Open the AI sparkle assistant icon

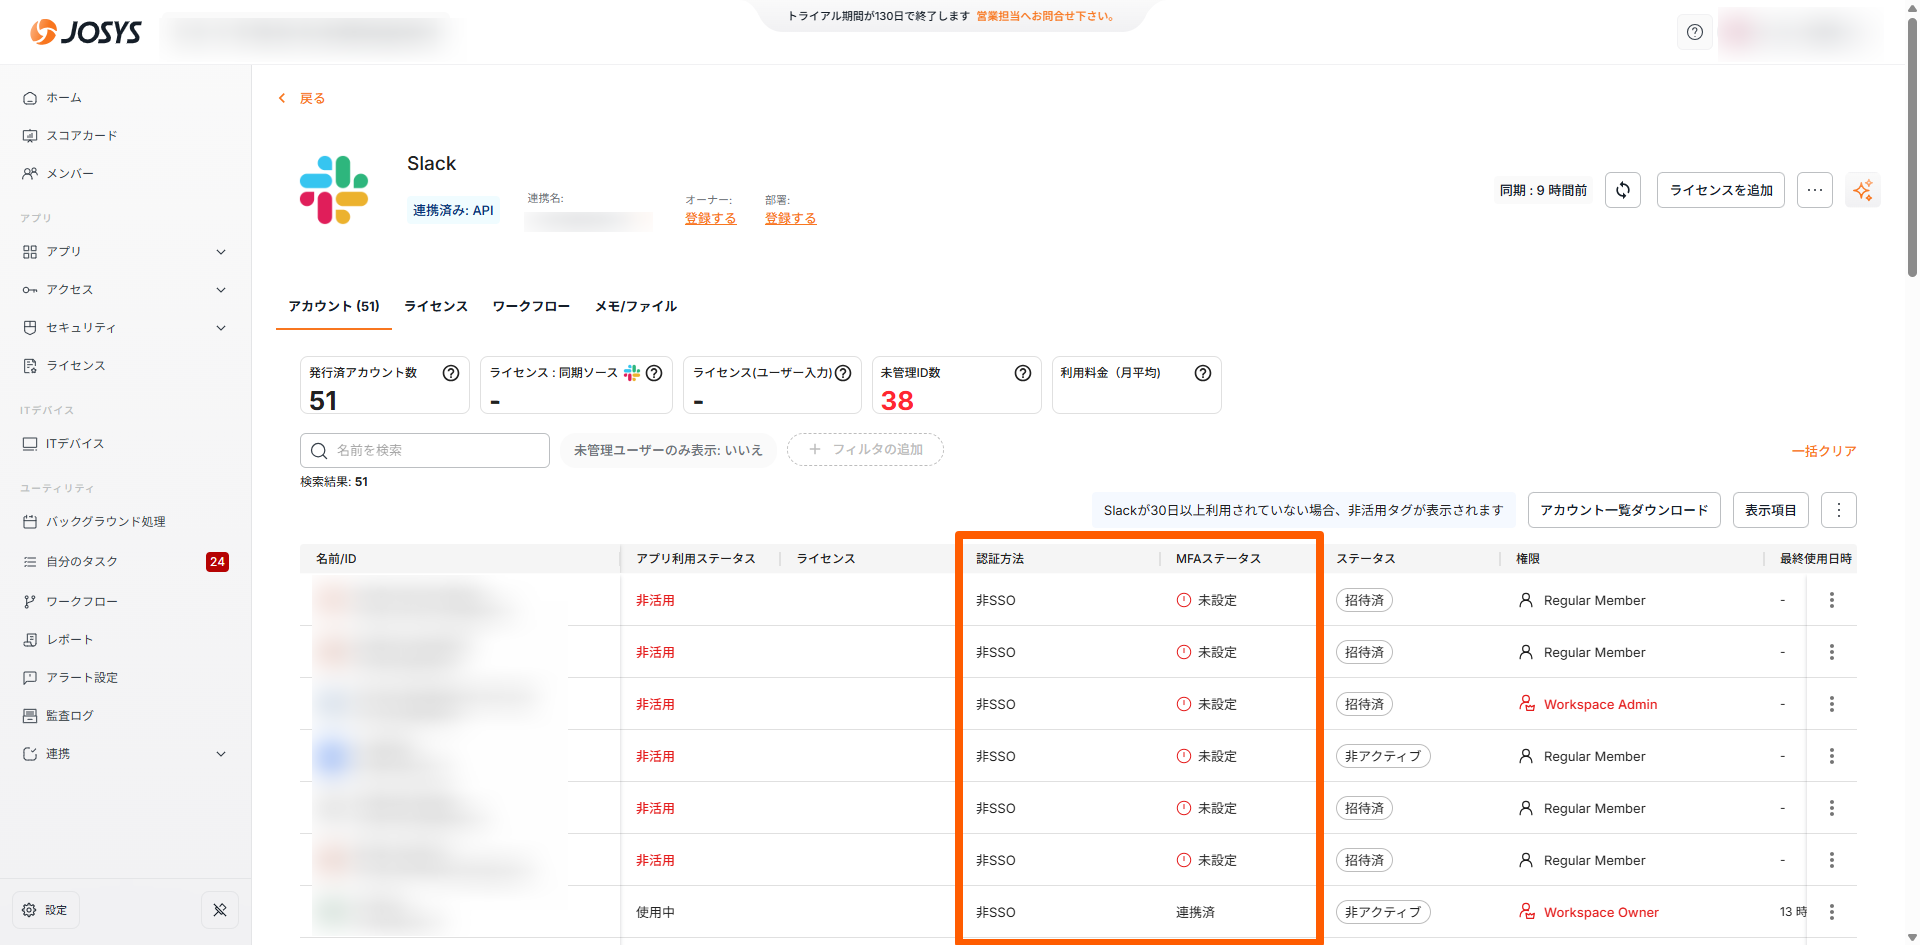click(x=1862, y=190)
